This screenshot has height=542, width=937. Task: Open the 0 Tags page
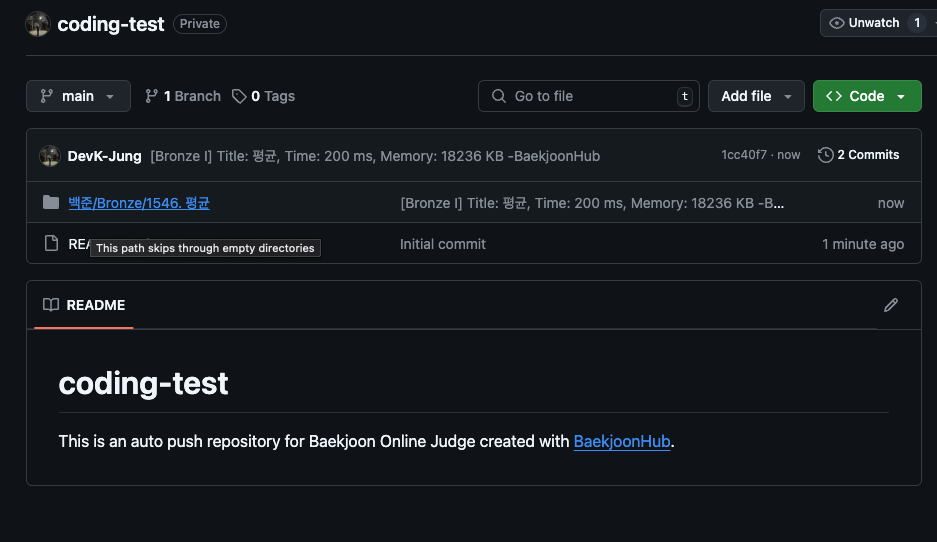point(263,96)
